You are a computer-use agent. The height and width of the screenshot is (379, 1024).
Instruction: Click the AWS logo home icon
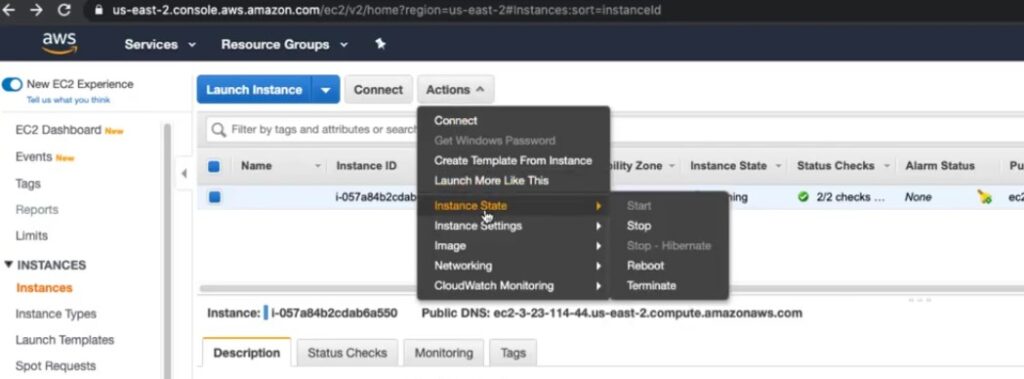click(59, 43)
